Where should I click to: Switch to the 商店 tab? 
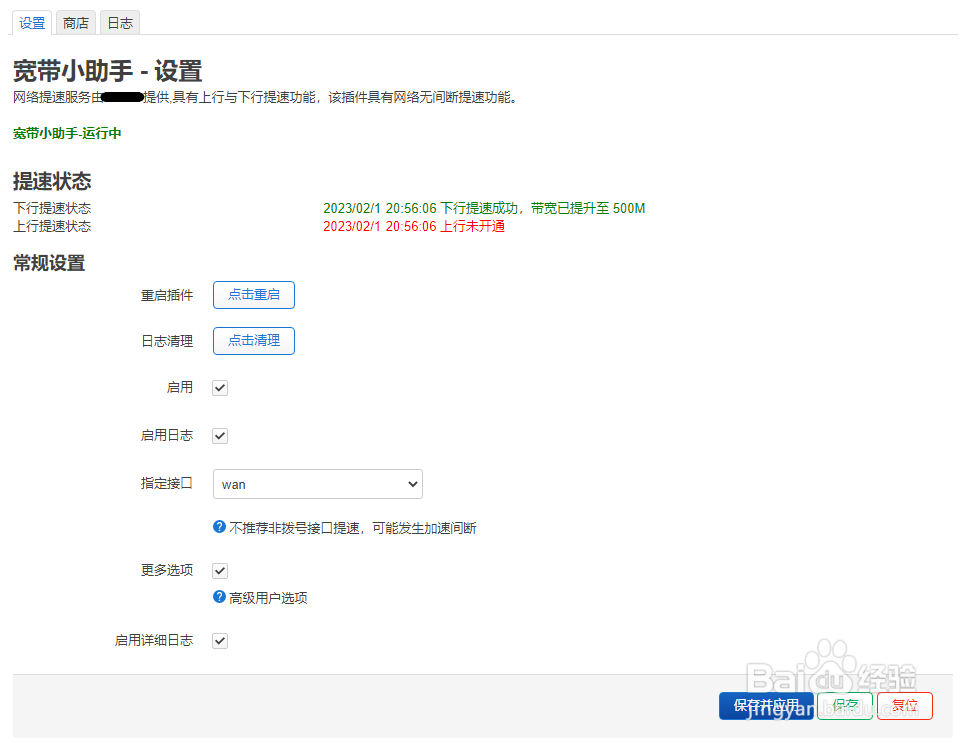coord(76,23)
